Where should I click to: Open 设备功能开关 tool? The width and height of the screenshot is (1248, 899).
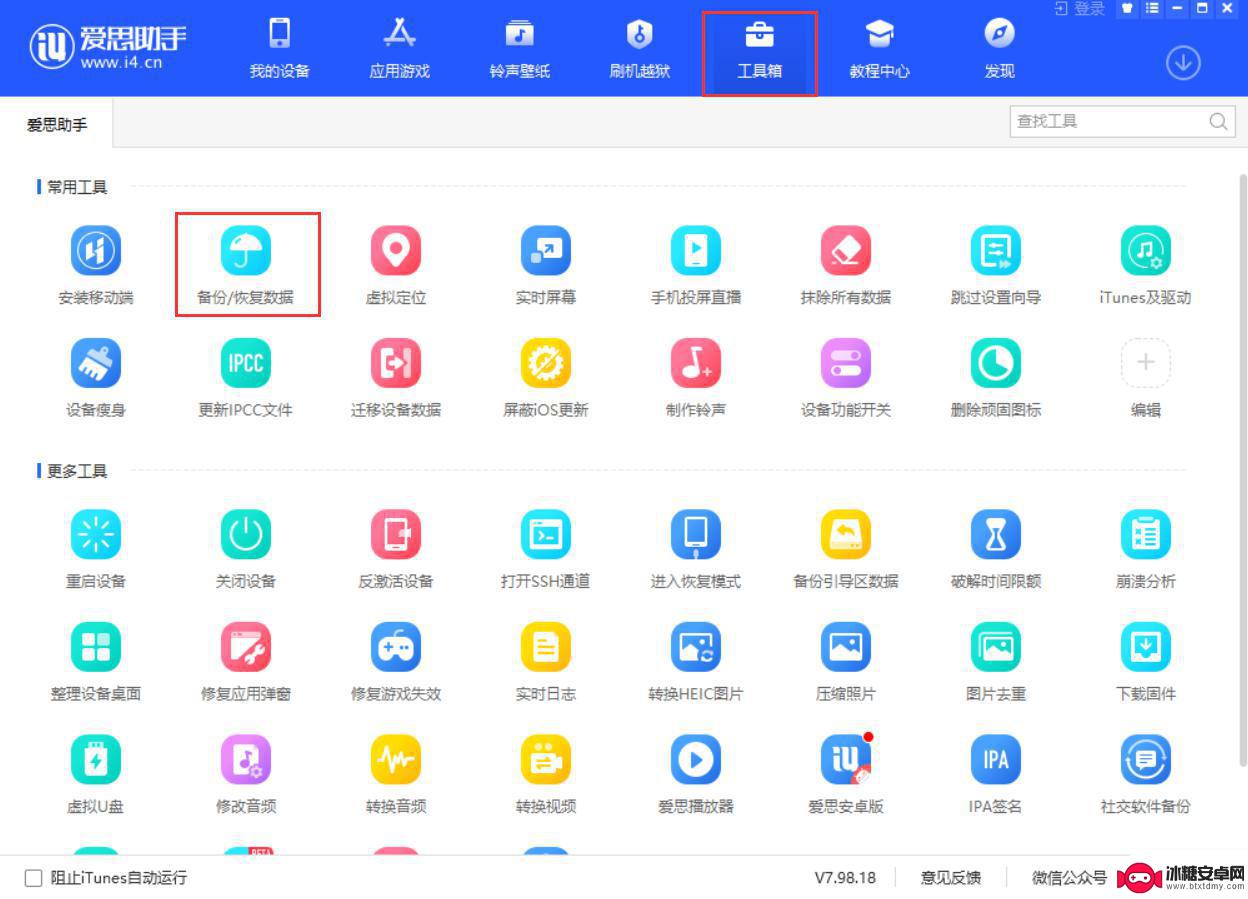pos(846,363)
